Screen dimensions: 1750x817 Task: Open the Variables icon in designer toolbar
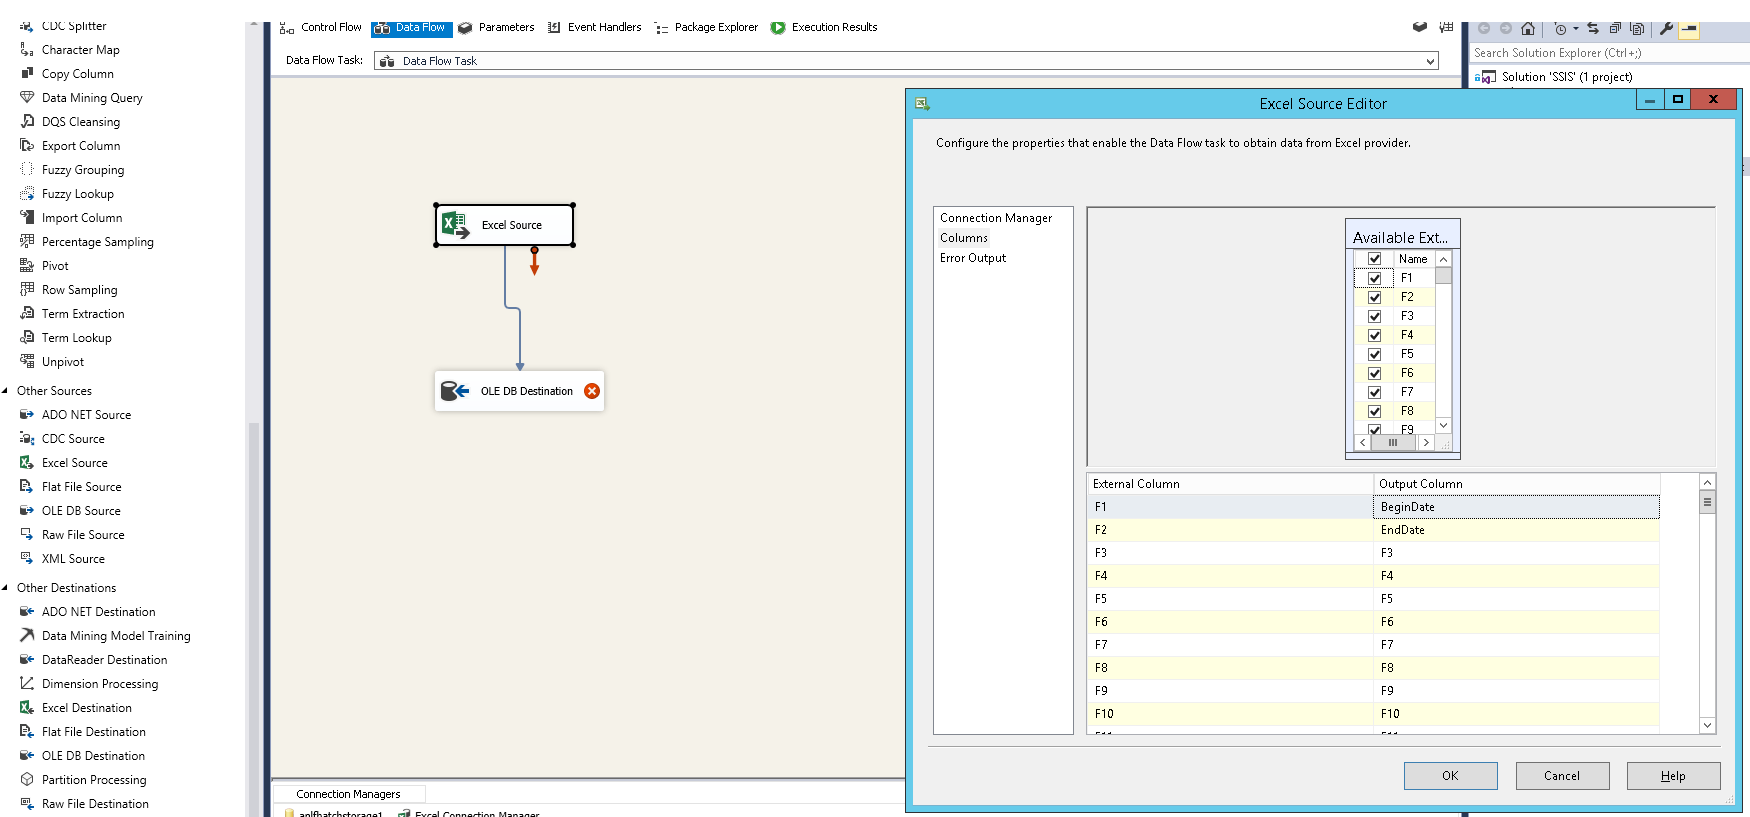1446,27
